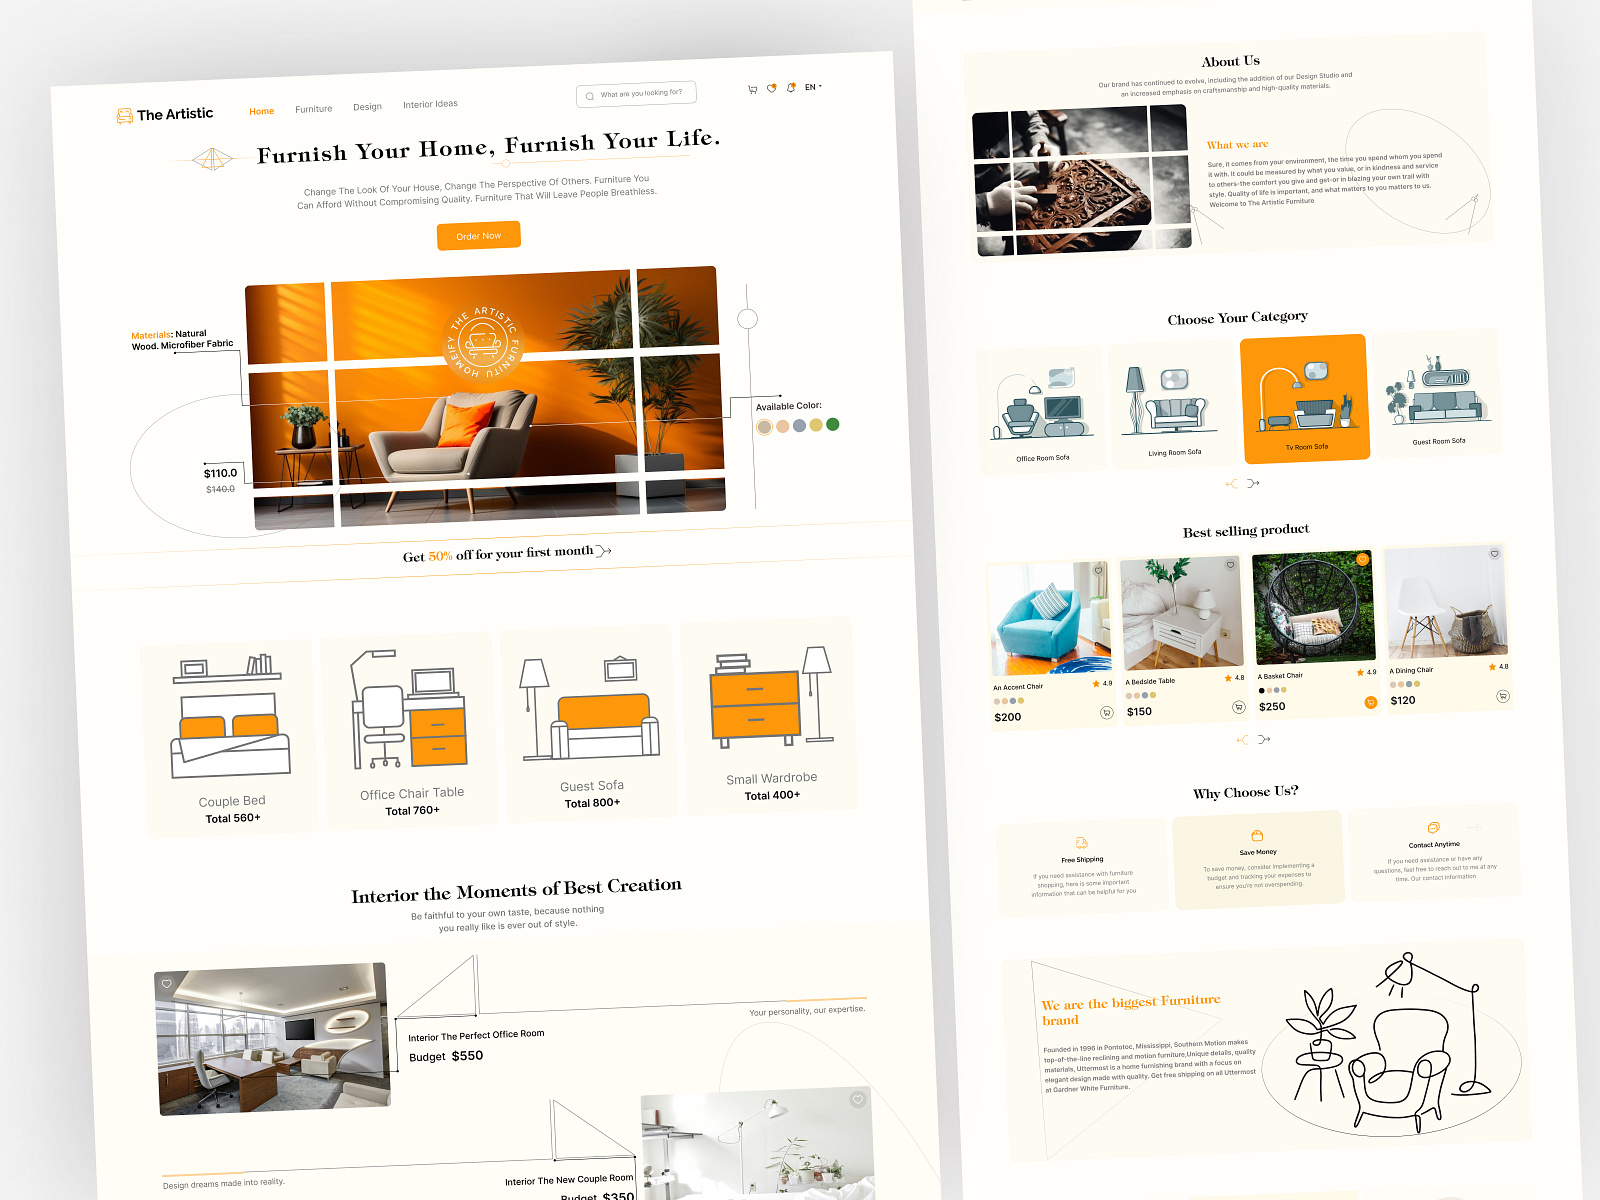Favorite A Dining Chair
This screenshot has height=1200, width=1600.
pyautogui.click(x=1494, y=554)
